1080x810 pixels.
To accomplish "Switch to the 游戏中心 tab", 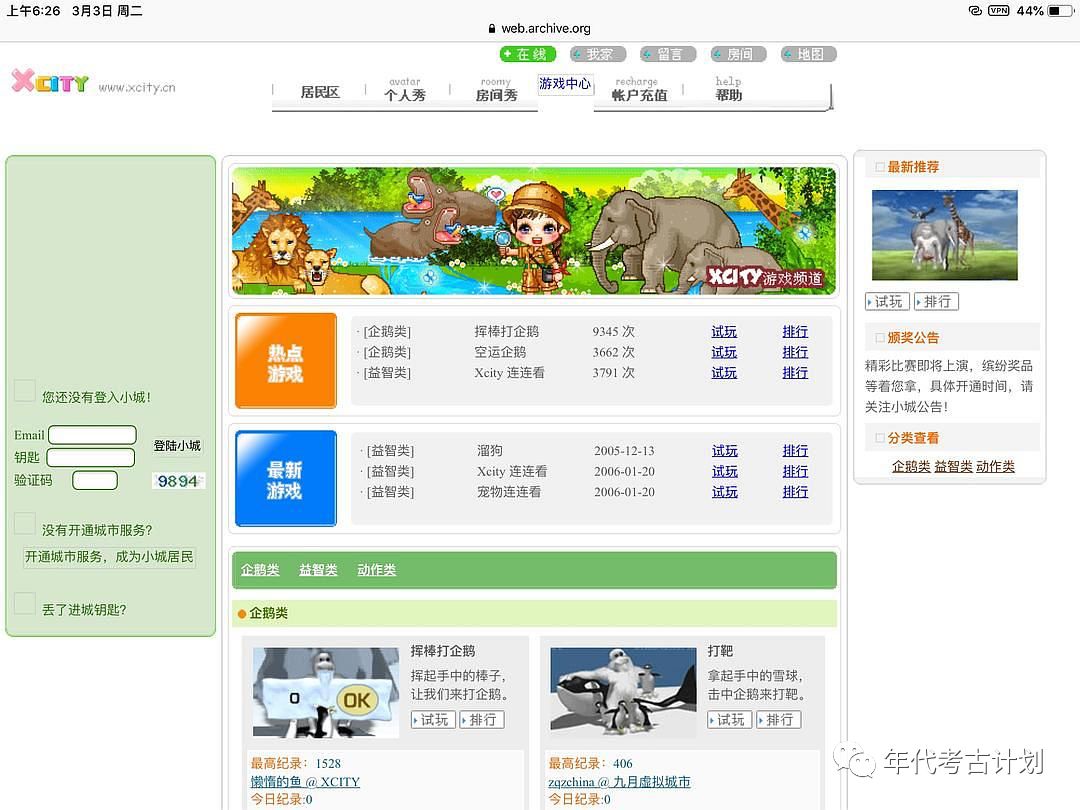I will [x=565, y=84].
